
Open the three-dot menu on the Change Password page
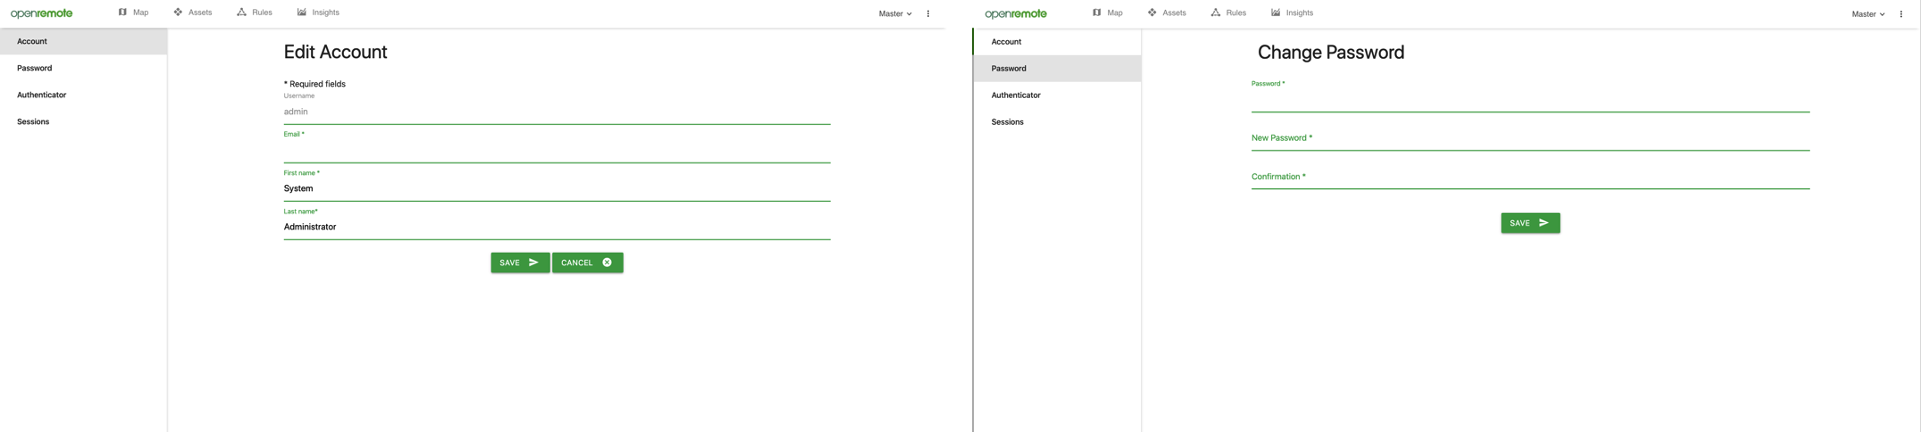[1901, 14]
